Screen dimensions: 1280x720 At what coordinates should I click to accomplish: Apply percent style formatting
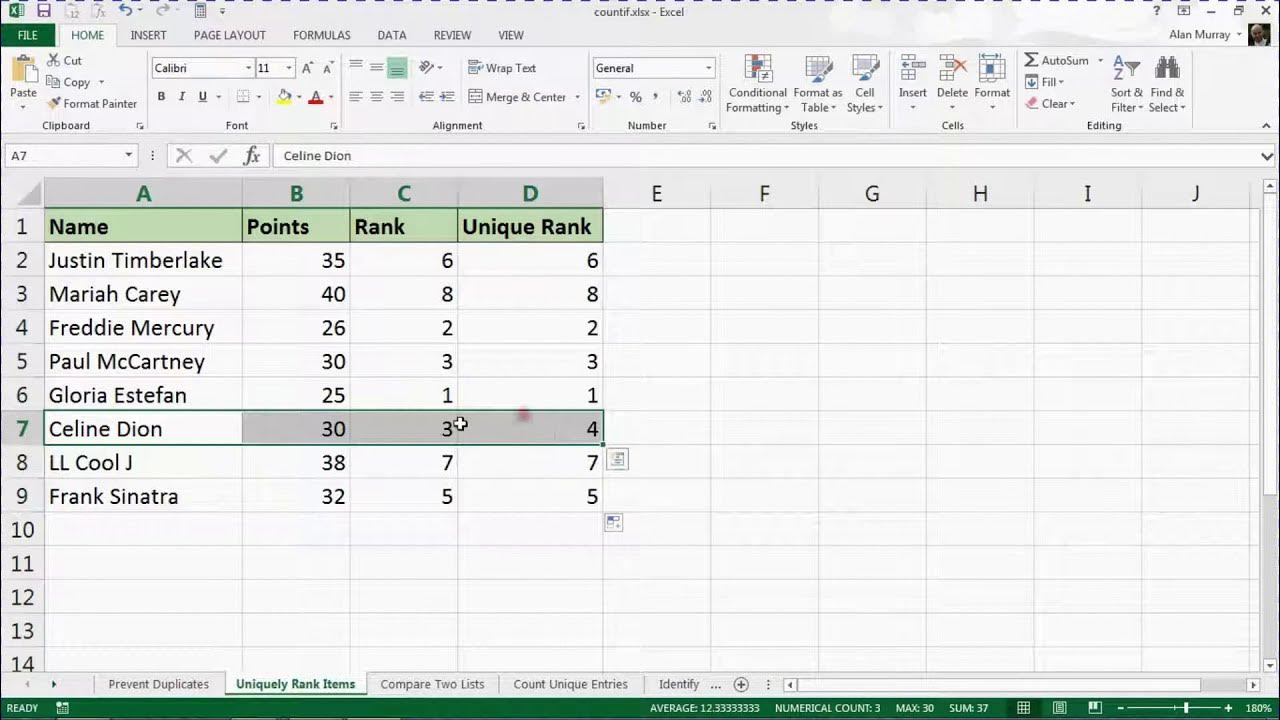(x=635, y=97)
